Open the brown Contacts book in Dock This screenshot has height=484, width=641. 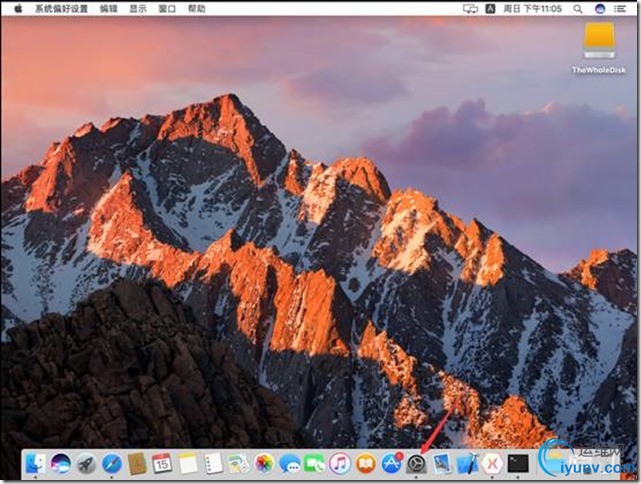tap(137, 464)
